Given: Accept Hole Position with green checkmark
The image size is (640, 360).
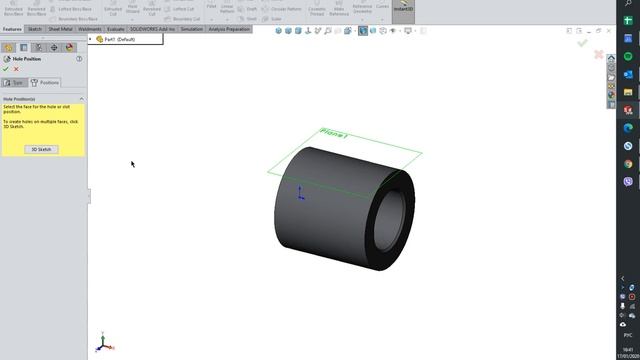Looking at the screenshot, I should (x=6, y=69).
